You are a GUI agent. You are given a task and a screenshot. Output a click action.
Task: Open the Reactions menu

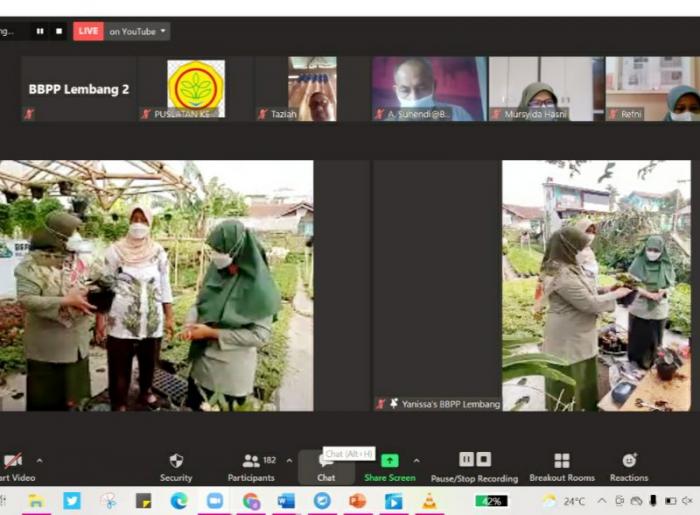coord(628,465)
